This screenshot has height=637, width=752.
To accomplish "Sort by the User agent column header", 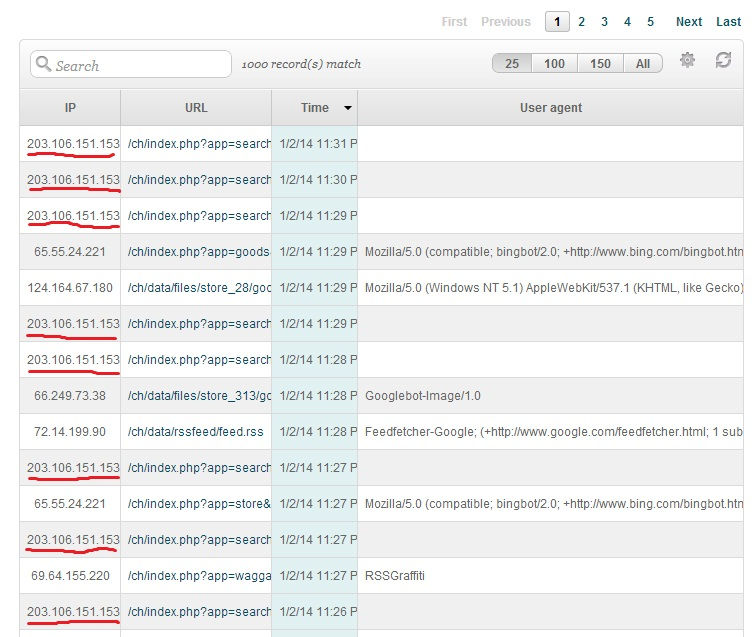I will (x=550, y=108).
